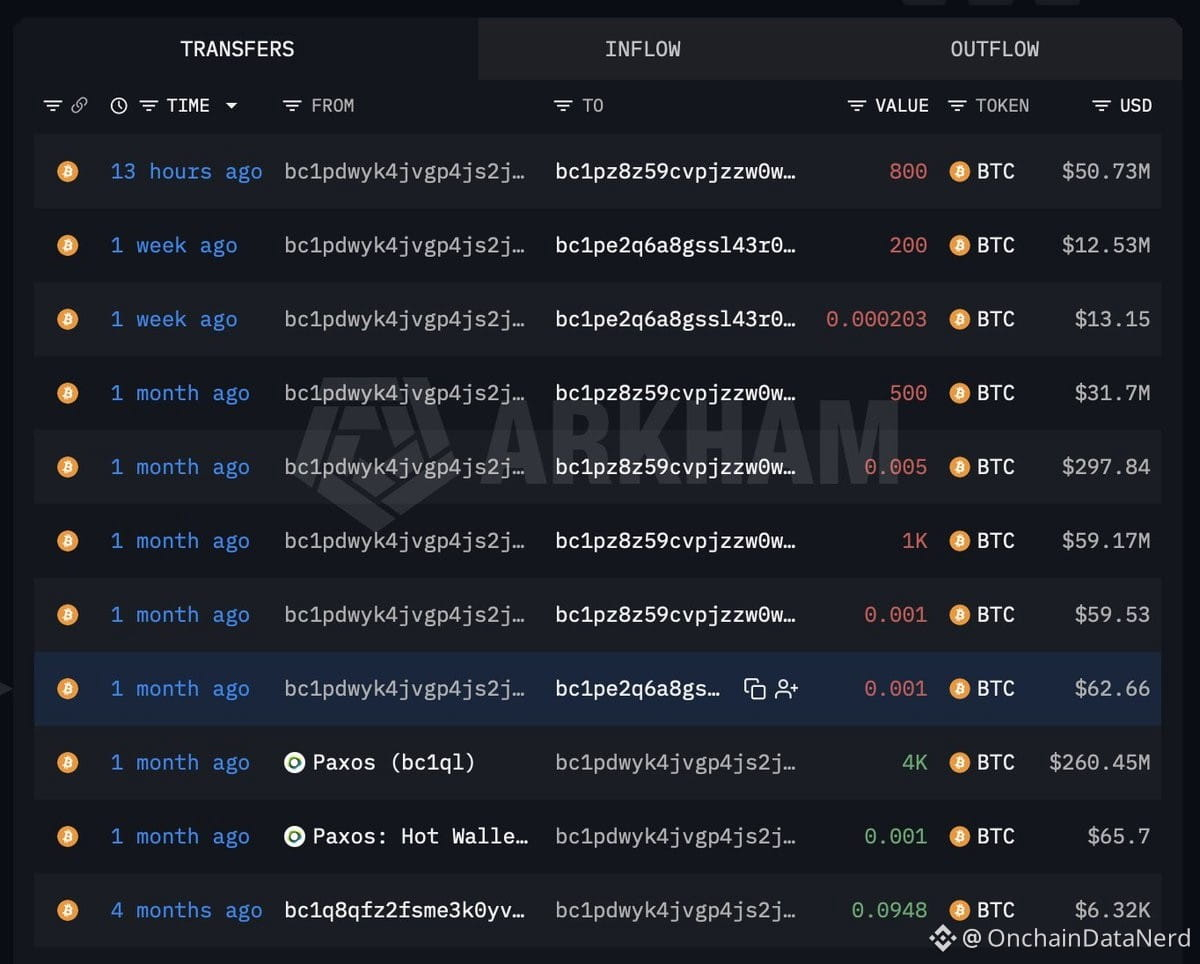Sort by the TOKEN column header
The height and width of the screenshot is (964, 1200).
[x=1002, y=105]
